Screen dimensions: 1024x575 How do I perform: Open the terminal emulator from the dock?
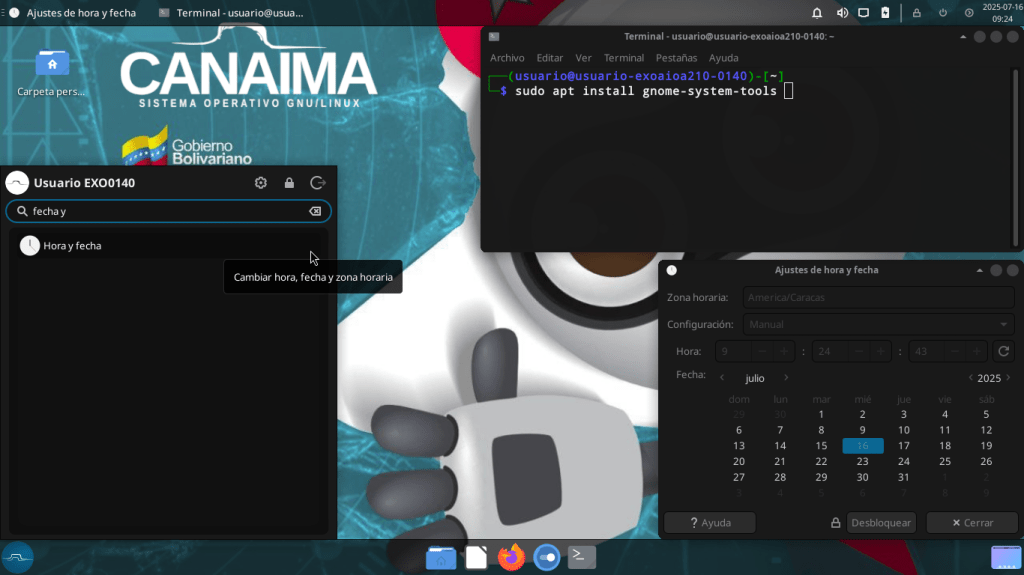[582, 557]
